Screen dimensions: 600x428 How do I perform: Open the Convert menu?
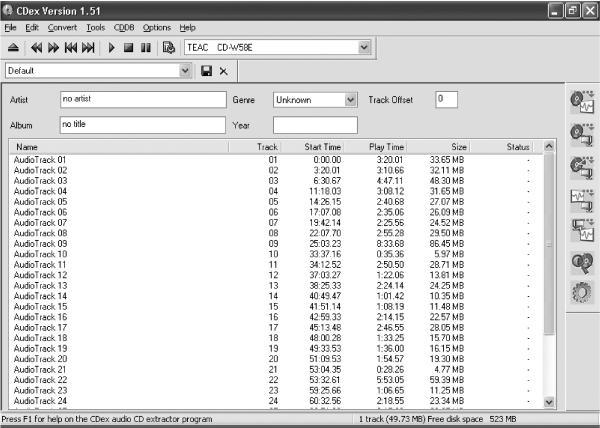point(62,28)
